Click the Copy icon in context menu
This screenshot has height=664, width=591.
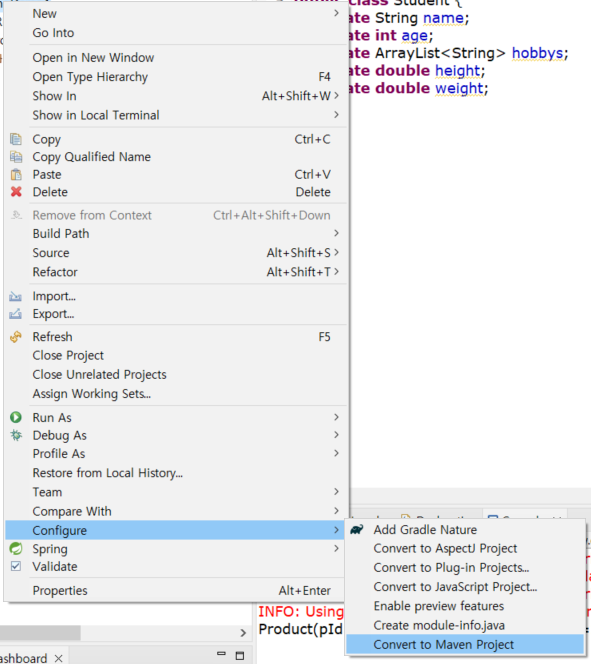(x=16, y=139)
